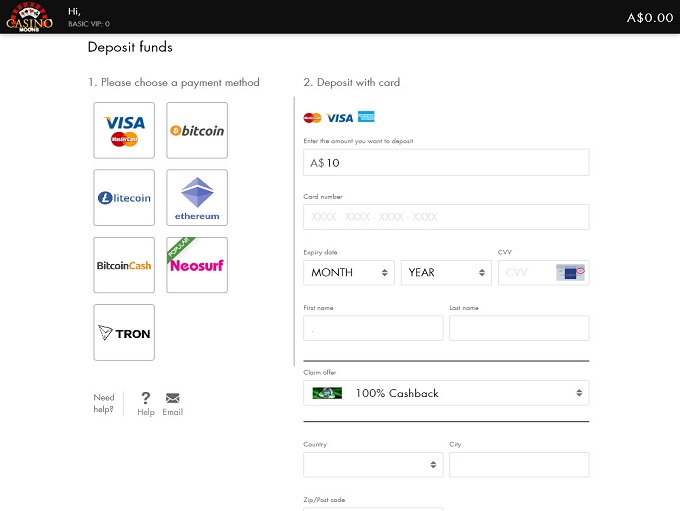Click the Email envelope help link
The width and height of the screenshot is (680, 511).
pos(173,403)
